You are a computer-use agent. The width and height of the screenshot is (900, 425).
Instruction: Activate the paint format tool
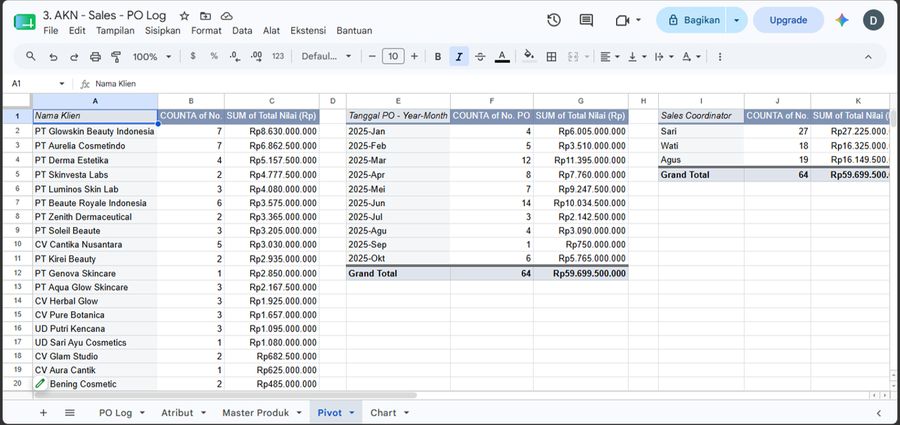(116, 56)
